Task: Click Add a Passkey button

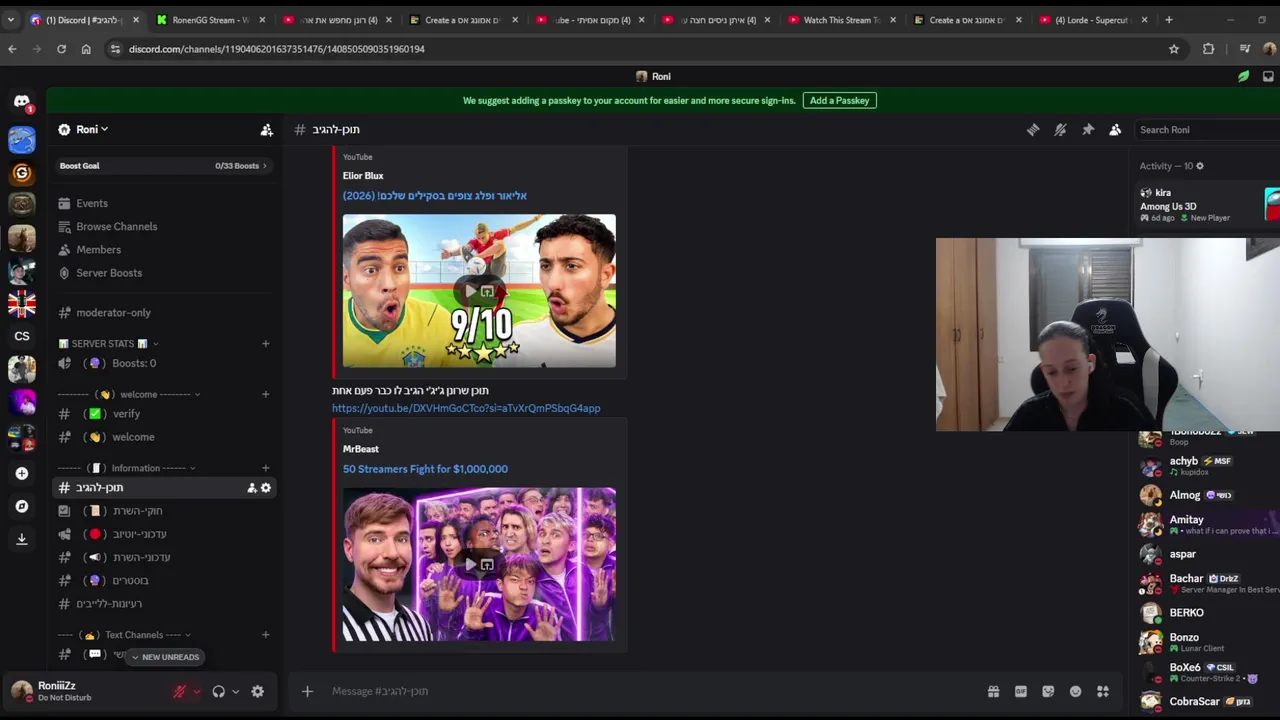Action: (839, 100)
